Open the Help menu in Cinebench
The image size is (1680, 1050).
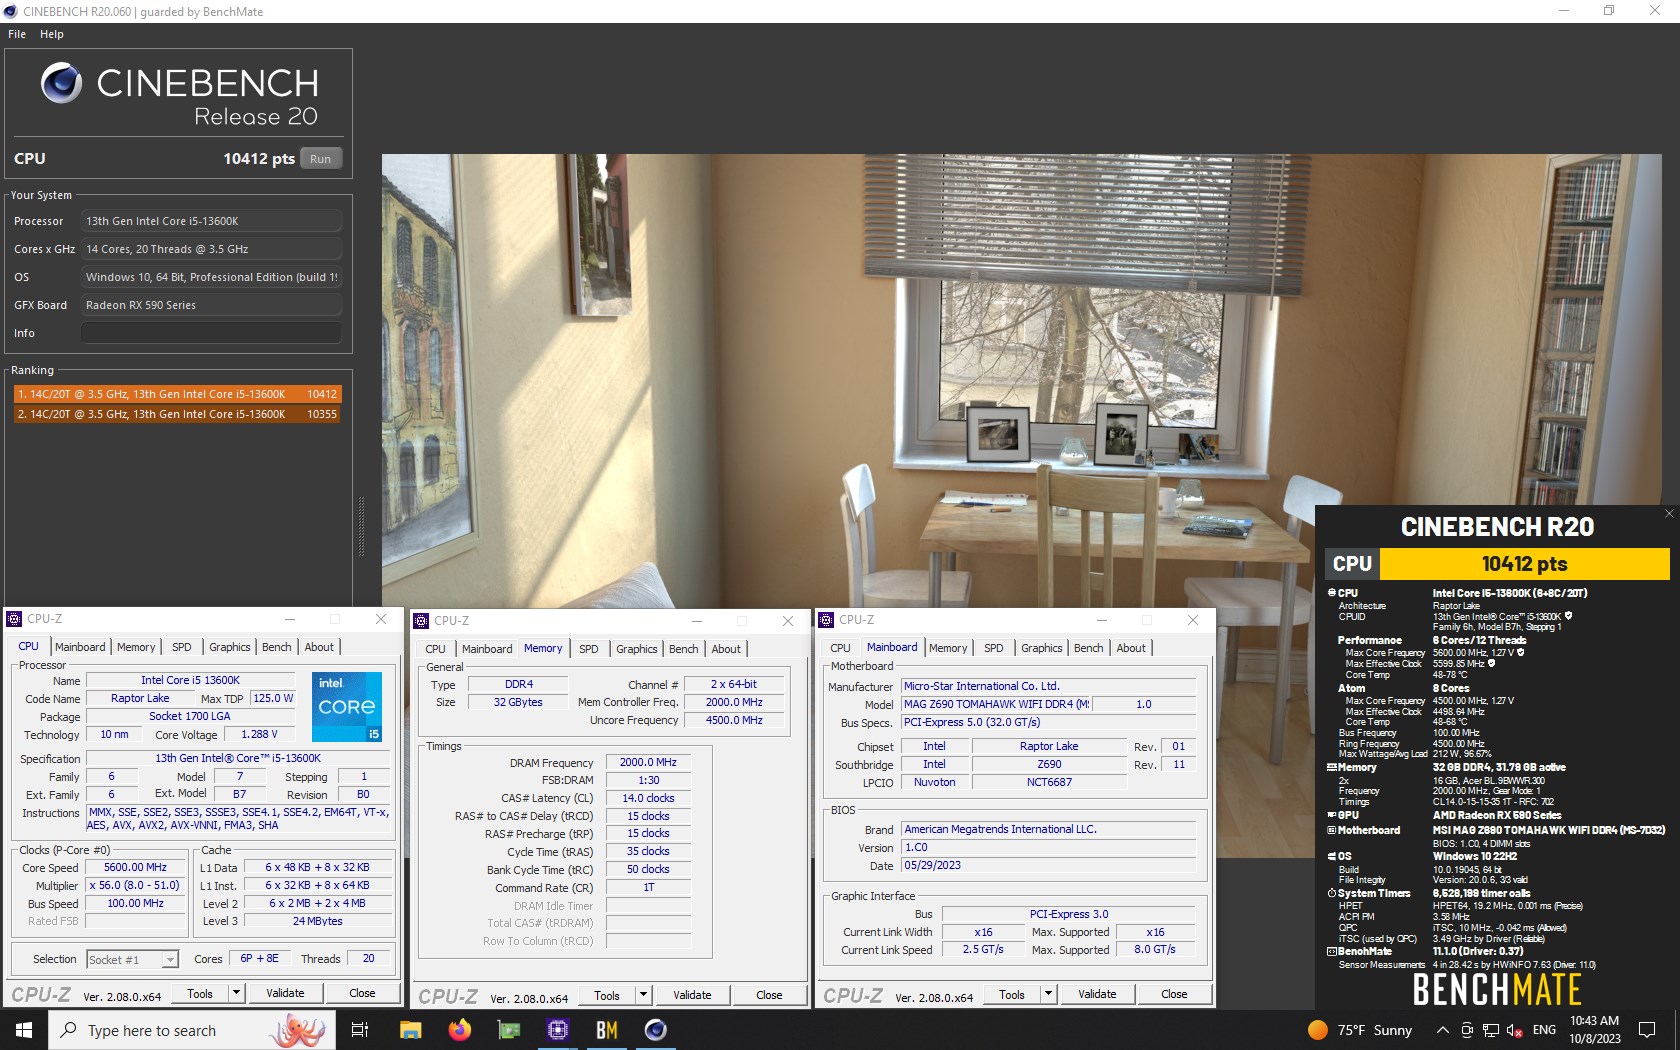click(x=52, y=34)
